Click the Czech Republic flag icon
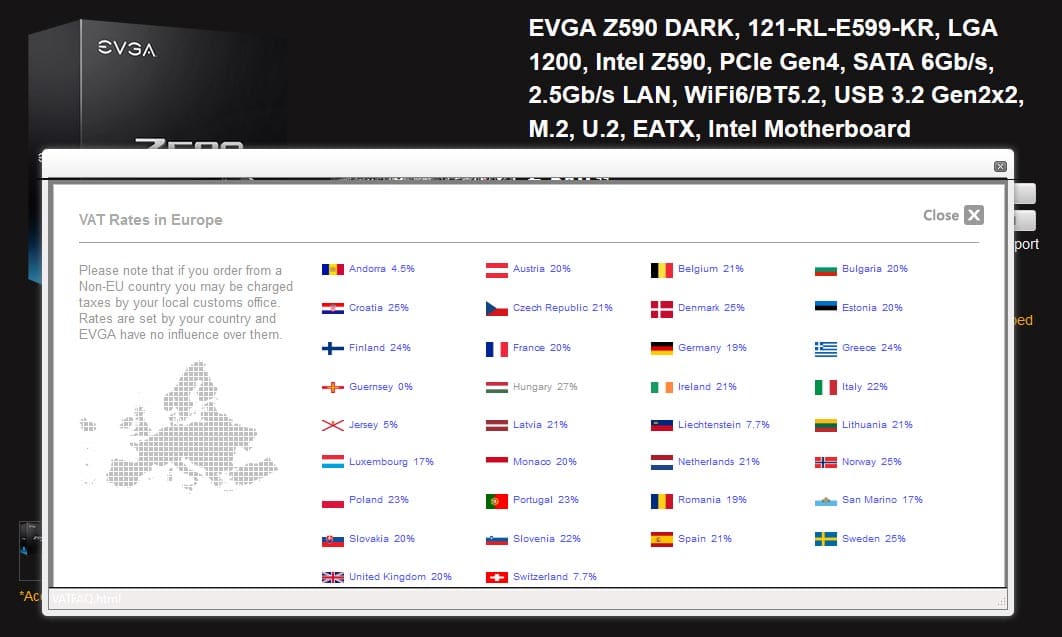This screenshot has width=1062, height=637. pos(496,309)
